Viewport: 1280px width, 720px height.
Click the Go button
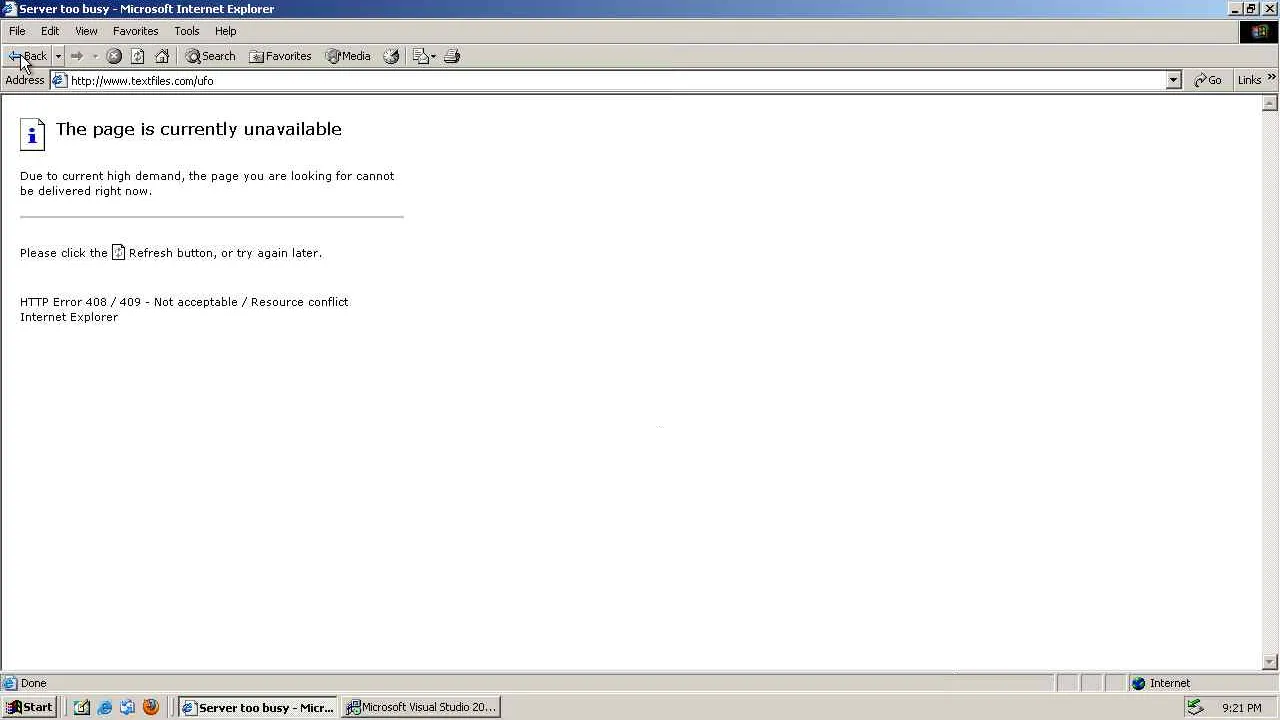pos(1208,80)
